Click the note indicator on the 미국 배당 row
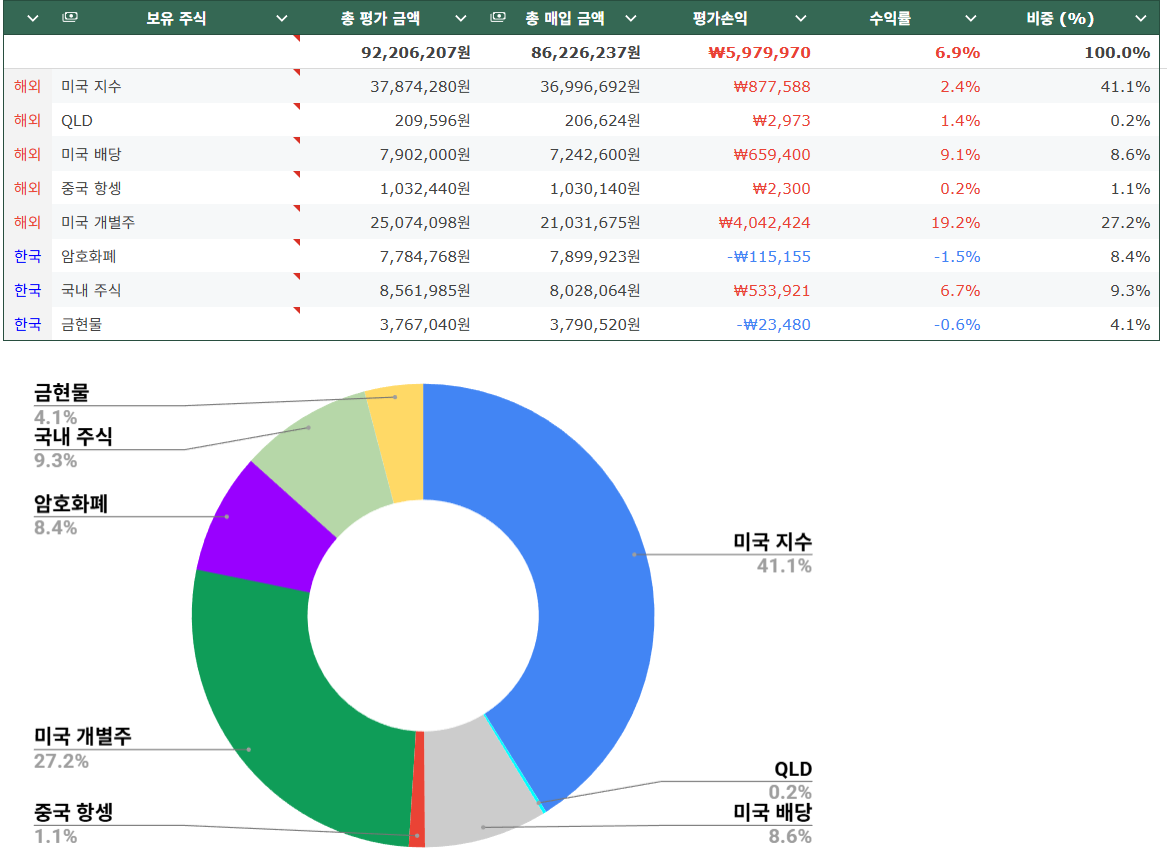The image size is (1167, 862). pyautogui.click(x=297, y=140)
